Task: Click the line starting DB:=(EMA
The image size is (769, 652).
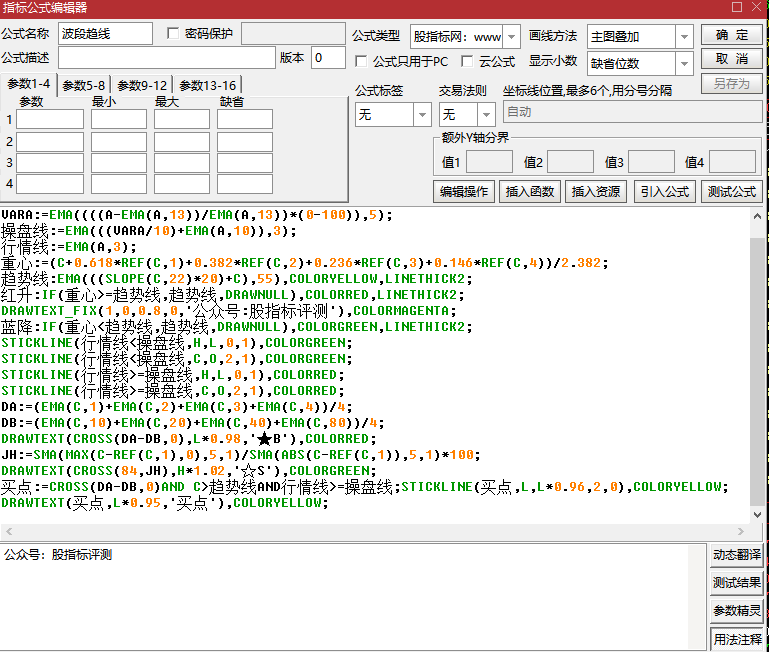Action: tap(193, 423)
